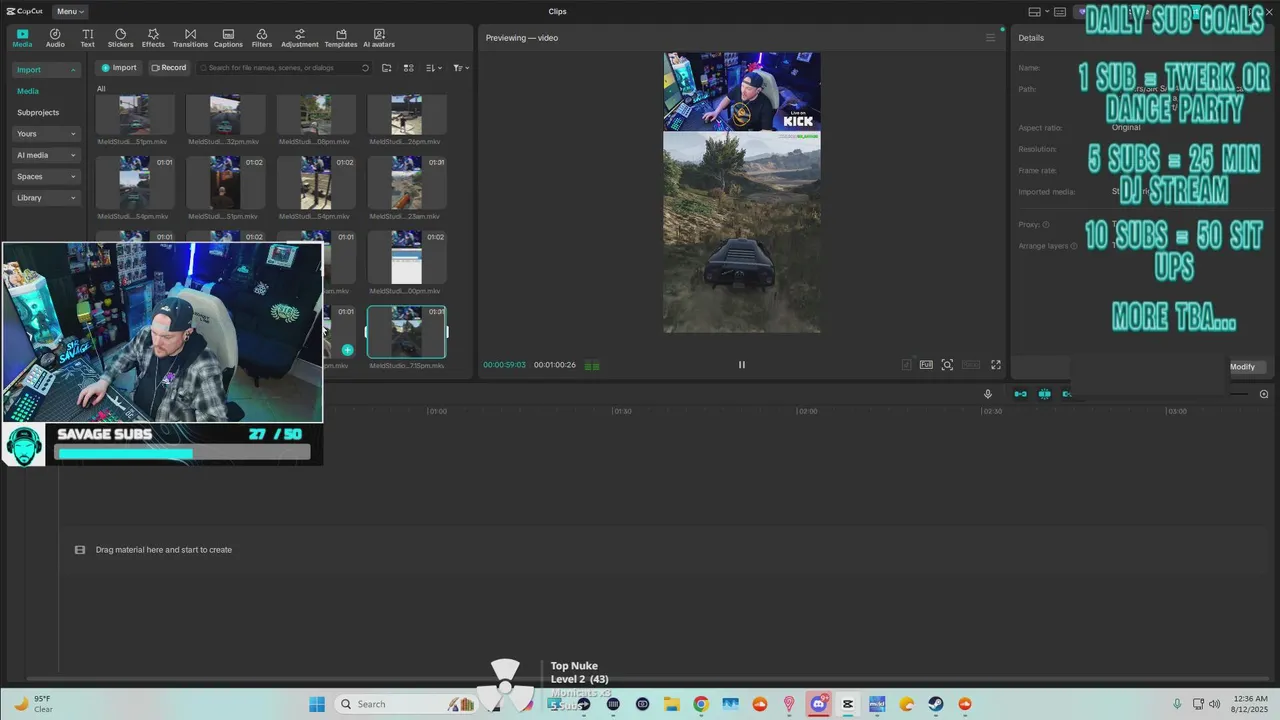Open the Captions panel
This screenshot has height=720, width=1280.
228,38
